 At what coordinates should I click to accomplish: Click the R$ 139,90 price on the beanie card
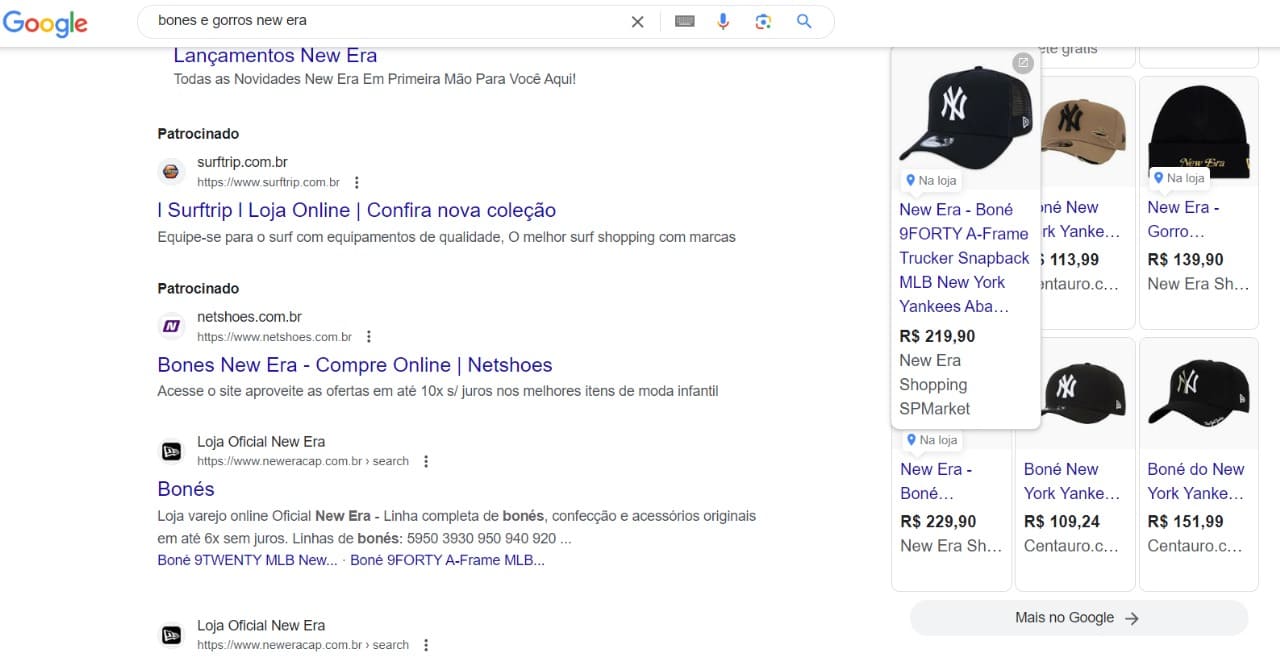(x=1185, y=259)
